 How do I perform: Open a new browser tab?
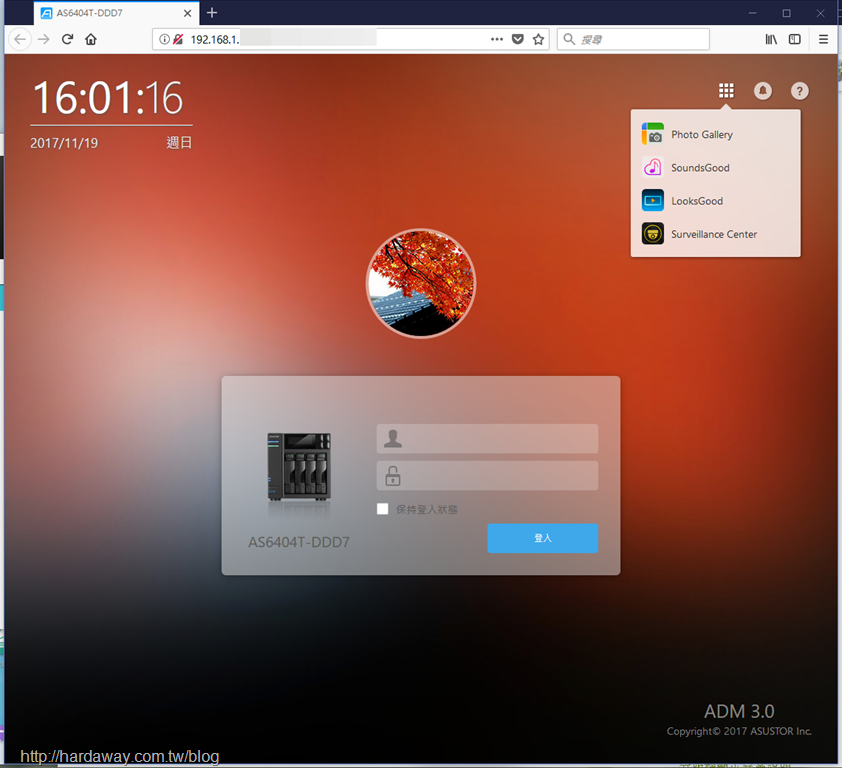pos(212,13)
